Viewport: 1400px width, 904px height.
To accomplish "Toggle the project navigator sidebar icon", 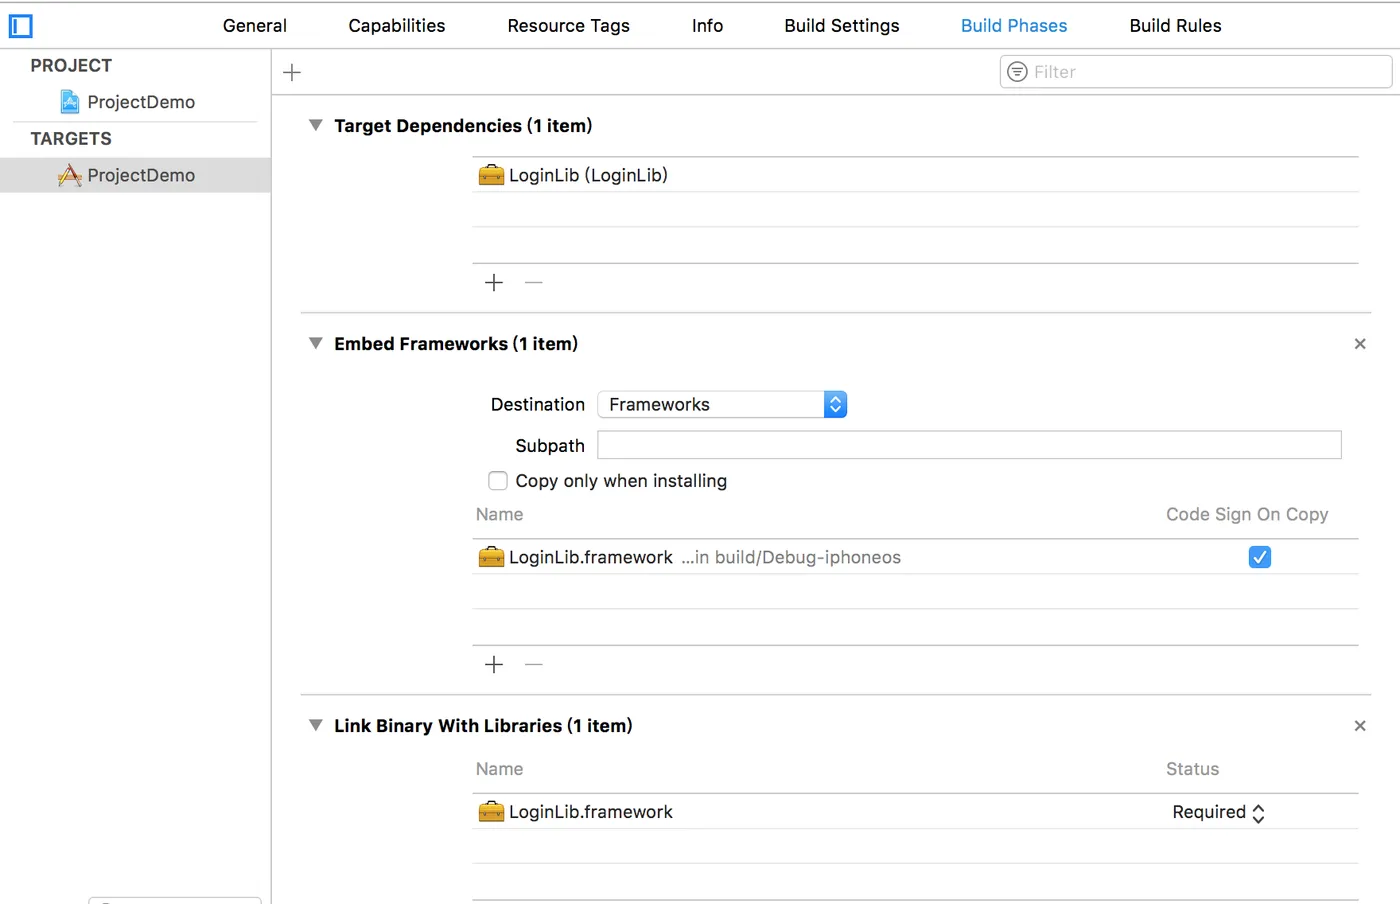I will (21, 26).
